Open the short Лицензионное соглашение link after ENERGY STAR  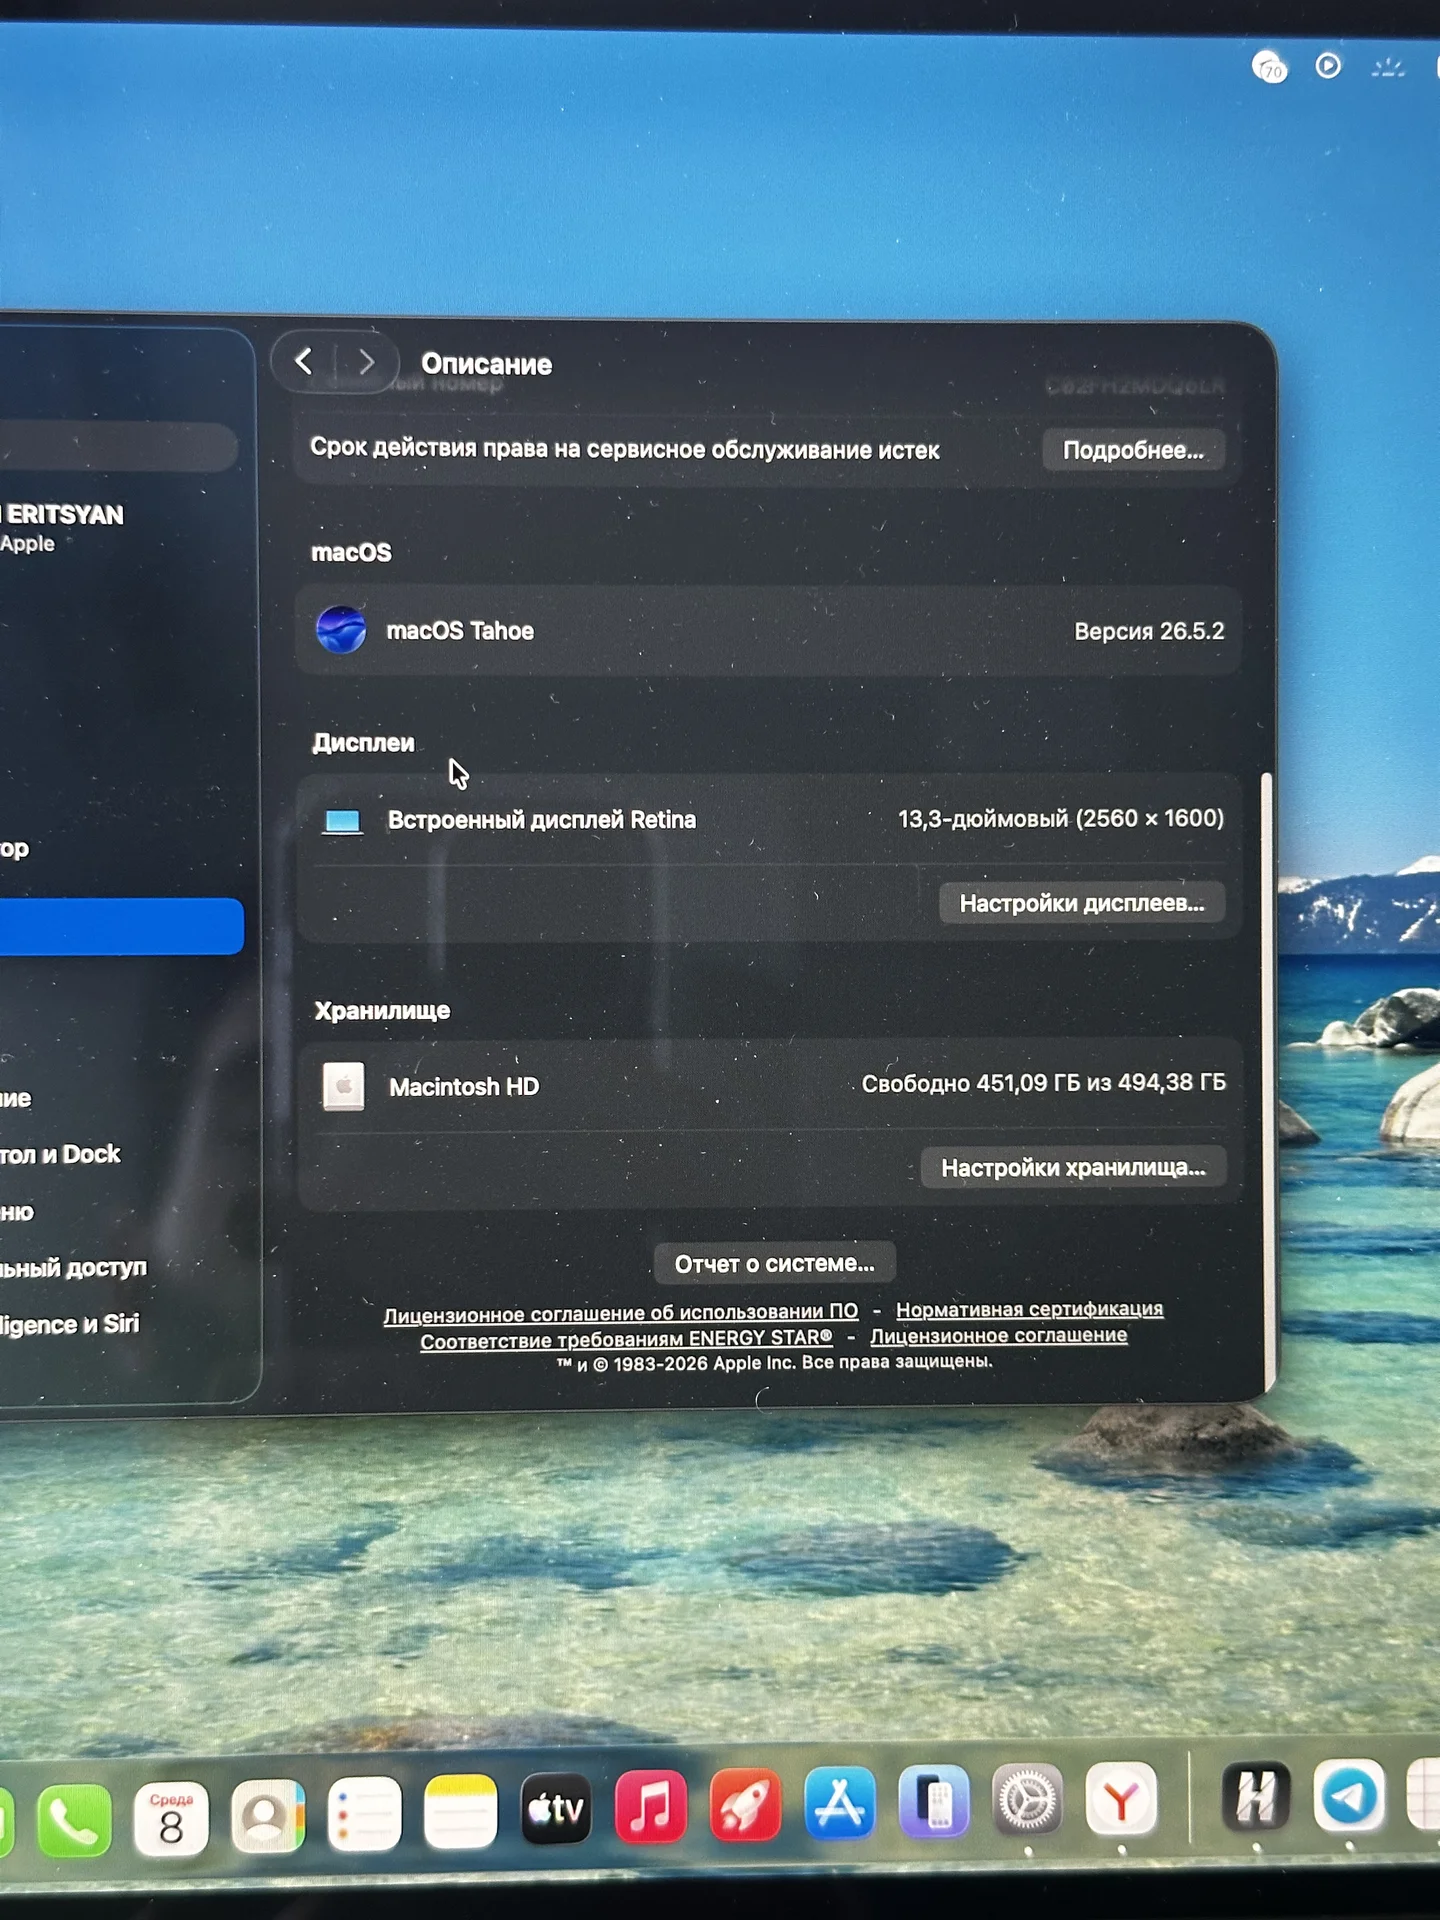coord(999,1335)
